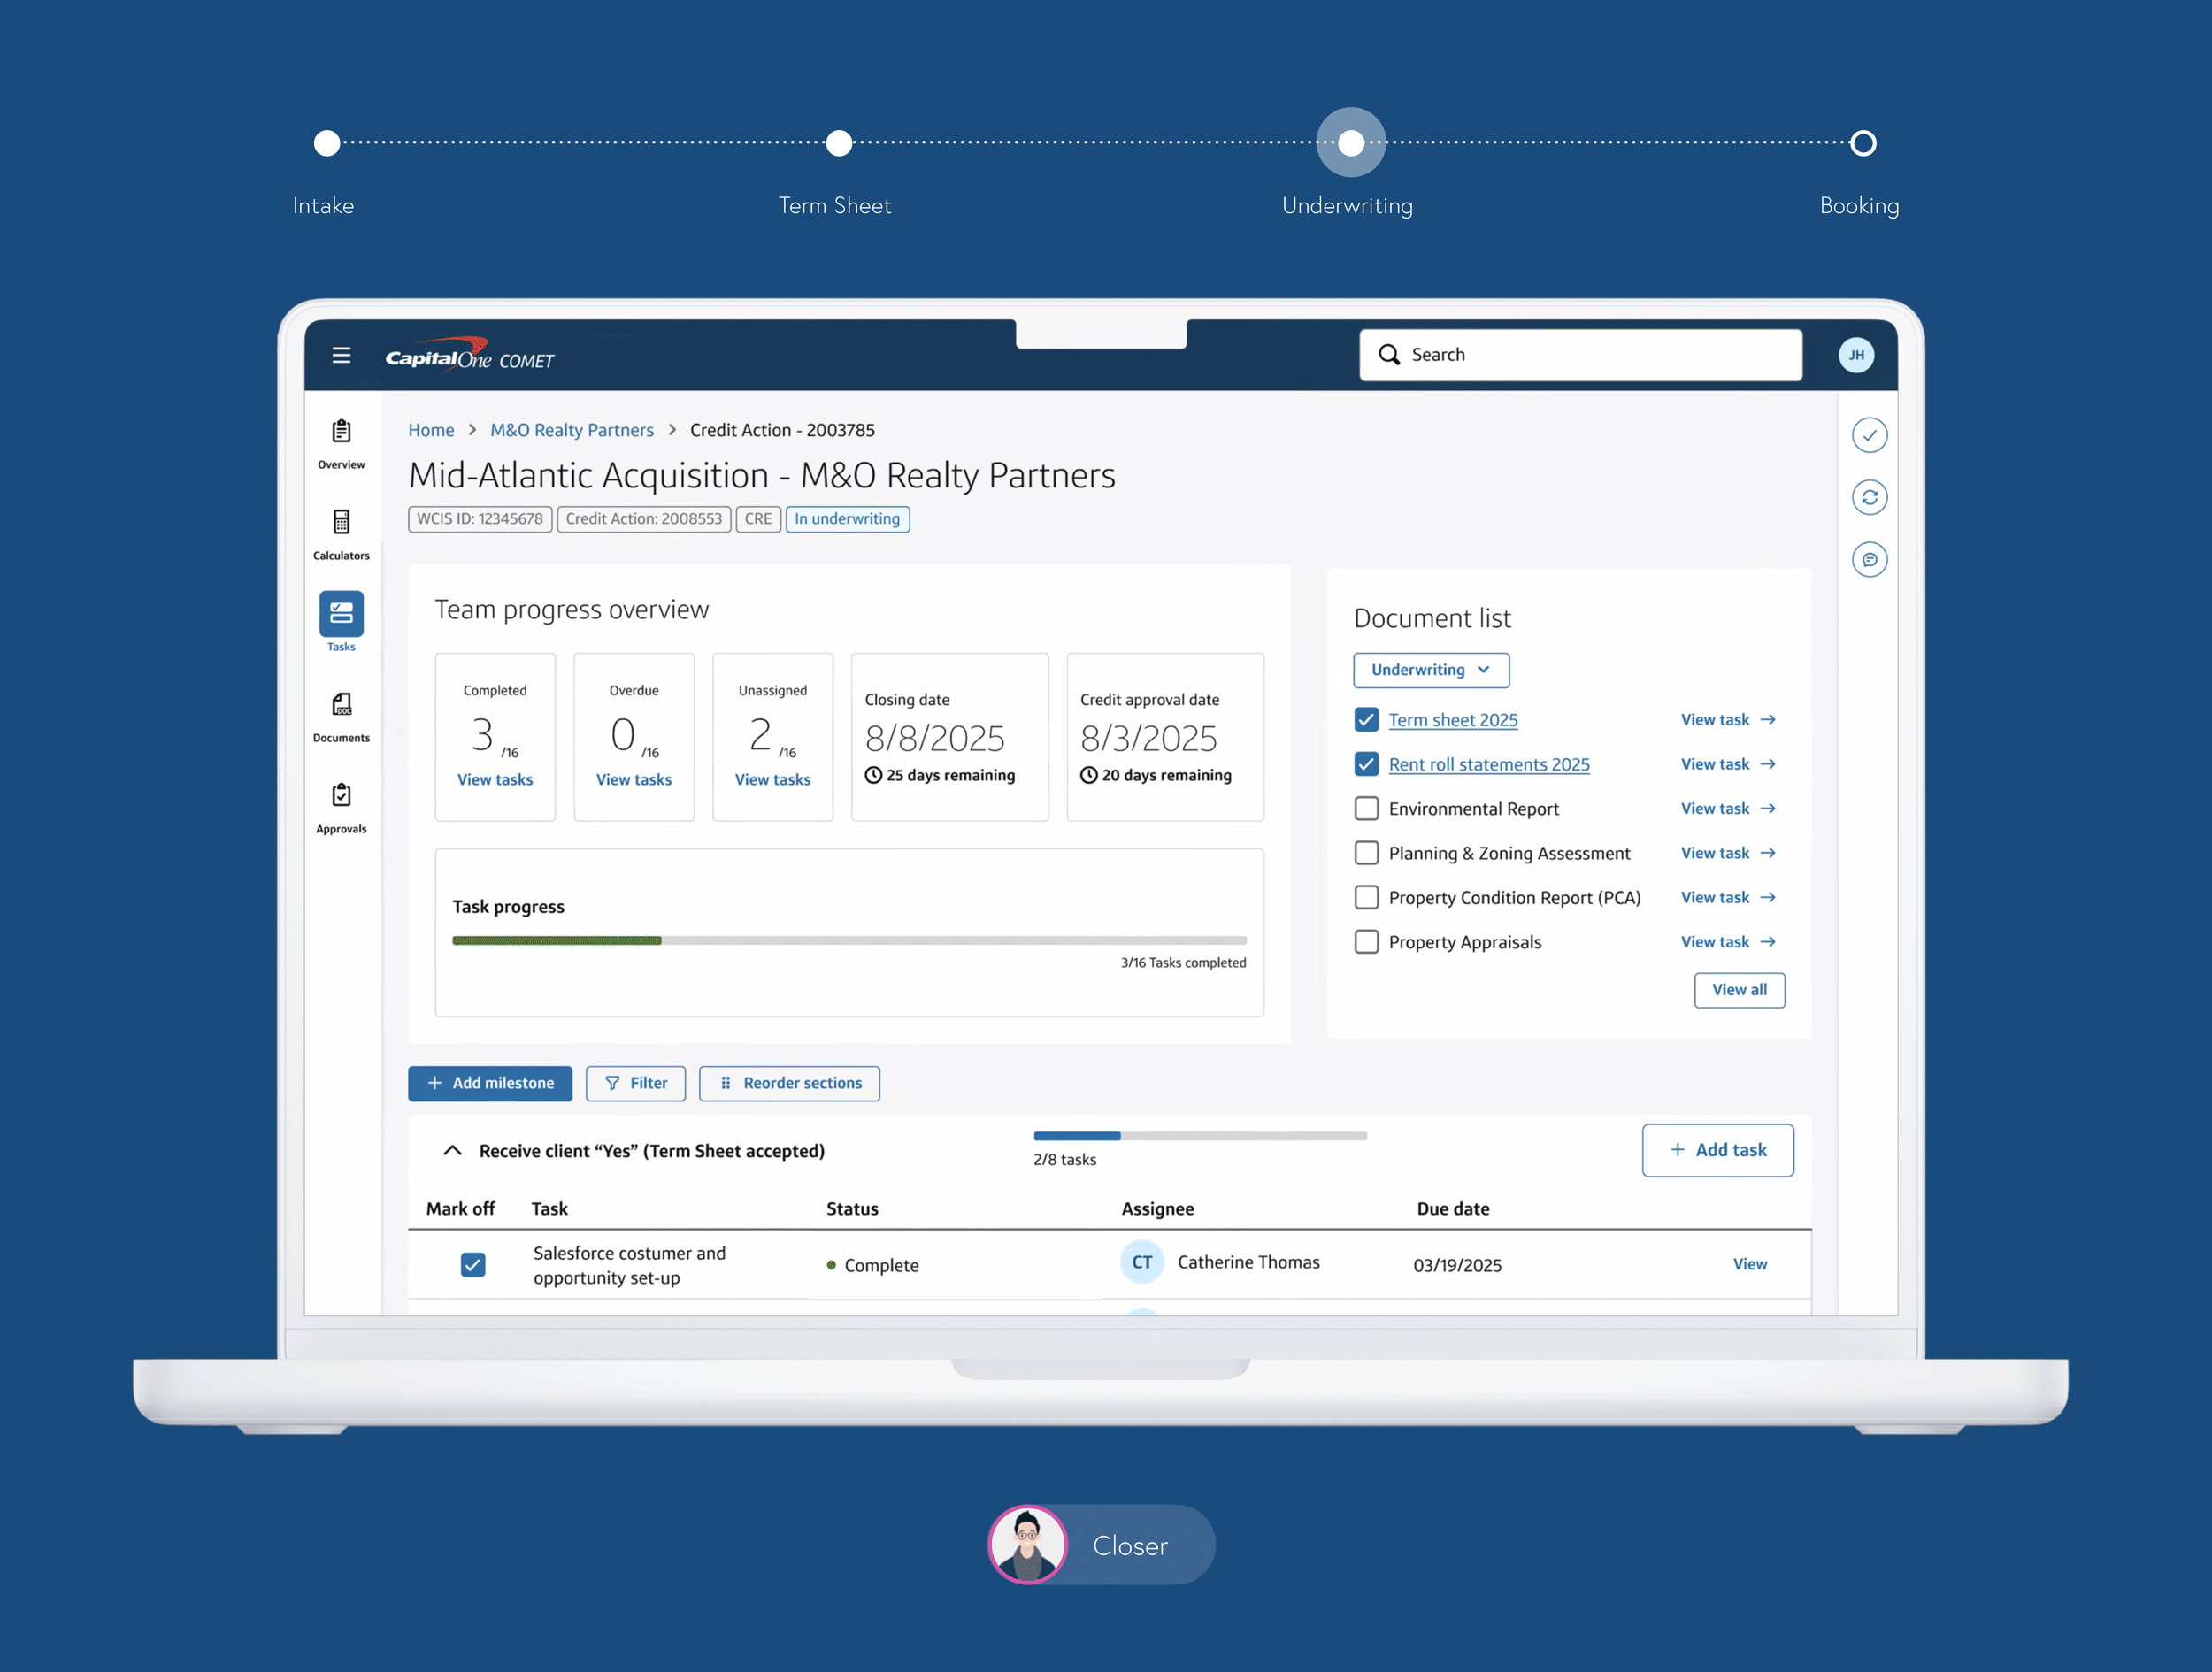Screen dimensions: 2212x1672
Task: Click the chat bubble icon in right rail
Action: point(1868,559)
